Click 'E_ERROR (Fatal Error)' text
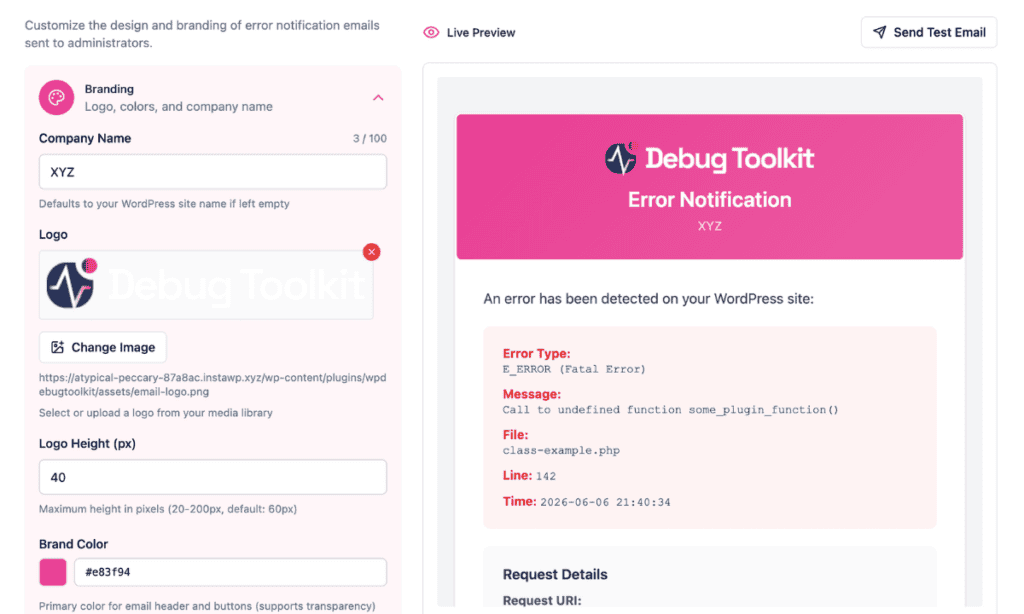The height and width of the screenshot is (614, 1024). tap(574, 369)
